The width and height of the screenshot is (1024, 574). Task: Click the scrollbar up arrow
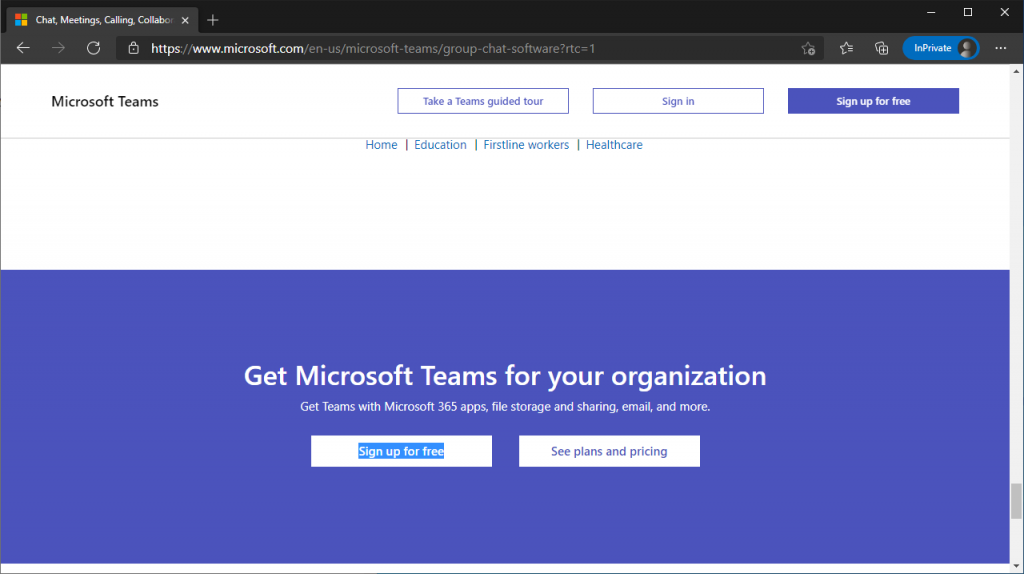(x=1016, y=71)
